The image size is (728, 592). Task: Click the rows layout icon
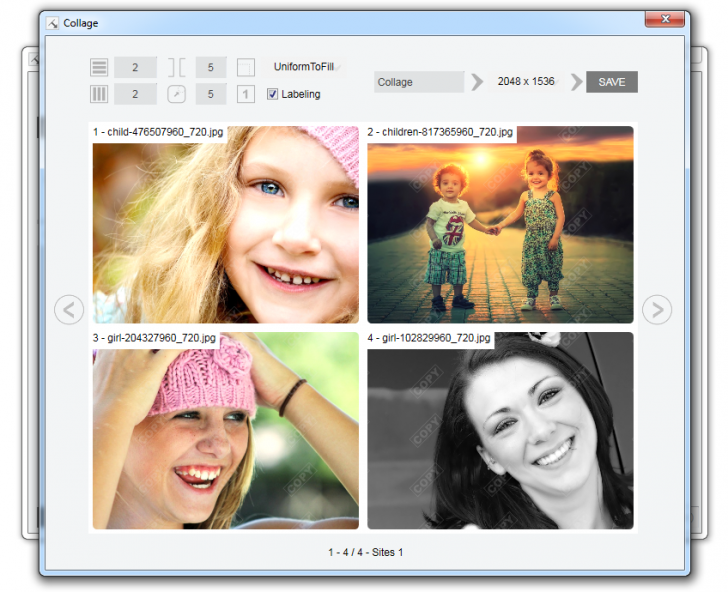[x=99, y=67]
